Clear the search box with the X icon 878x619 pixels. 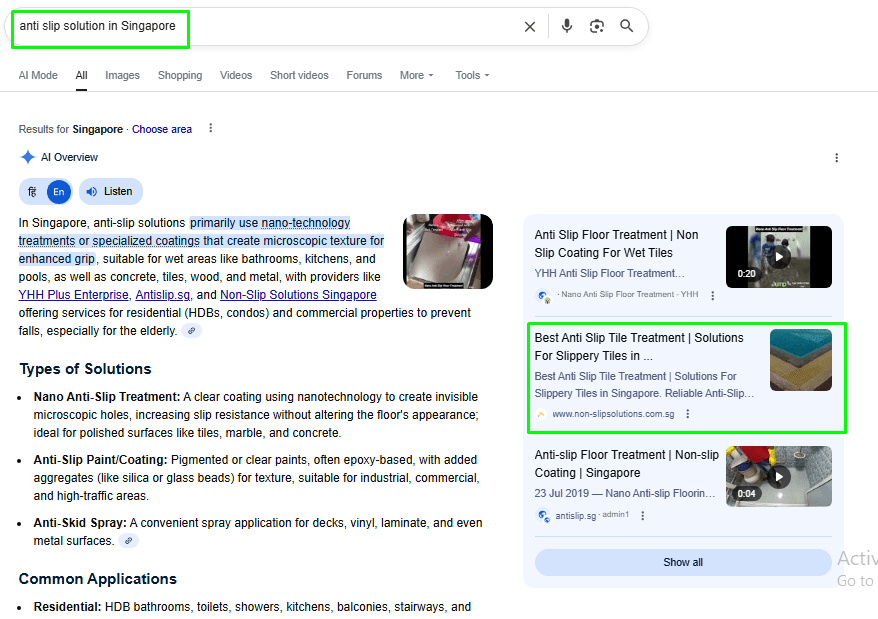click(530, 27)
